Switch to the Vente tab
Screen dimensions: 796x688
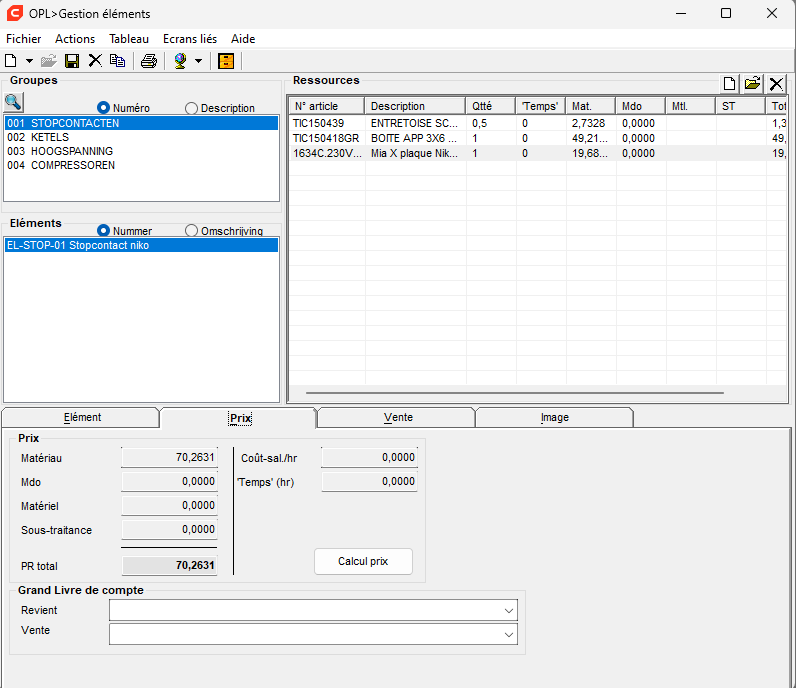(x=398, y=417)
